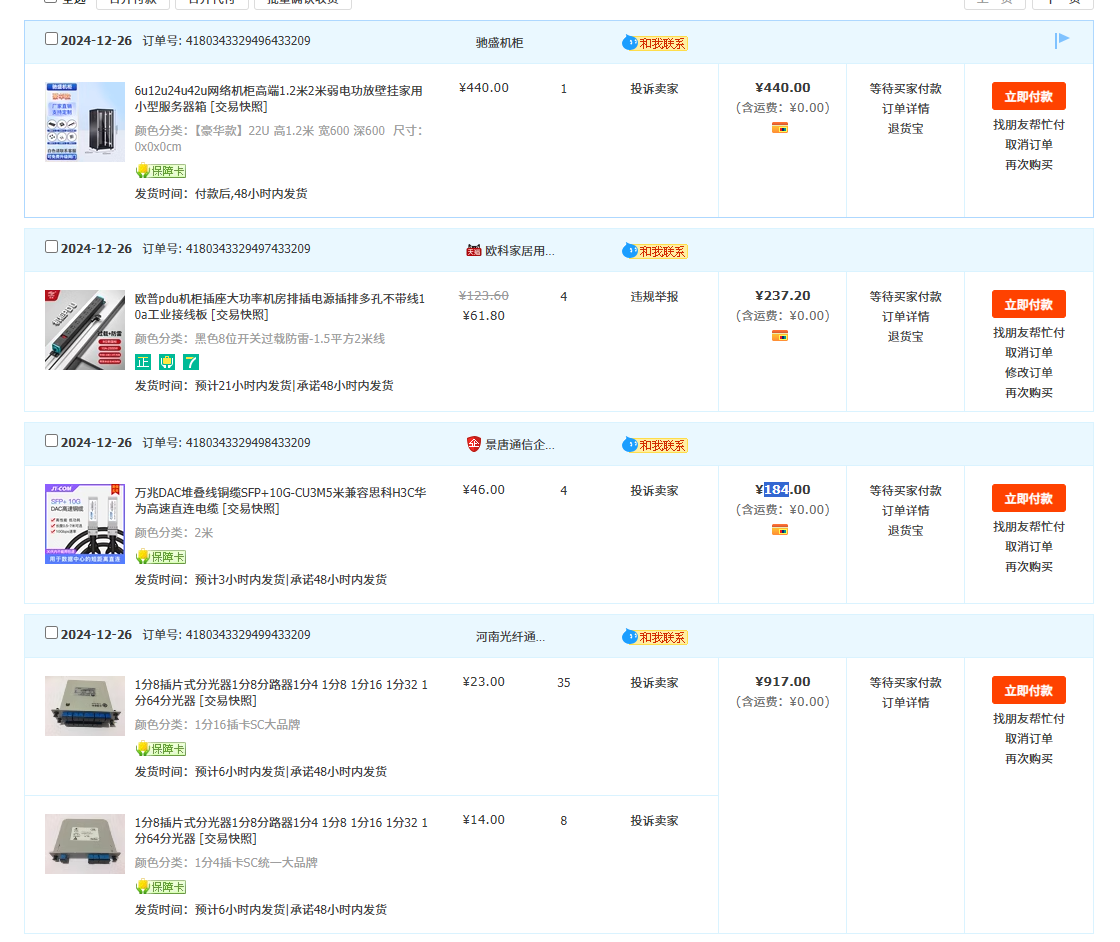
Task: Click the green 7 badge on PDU item
Action: 191,362
